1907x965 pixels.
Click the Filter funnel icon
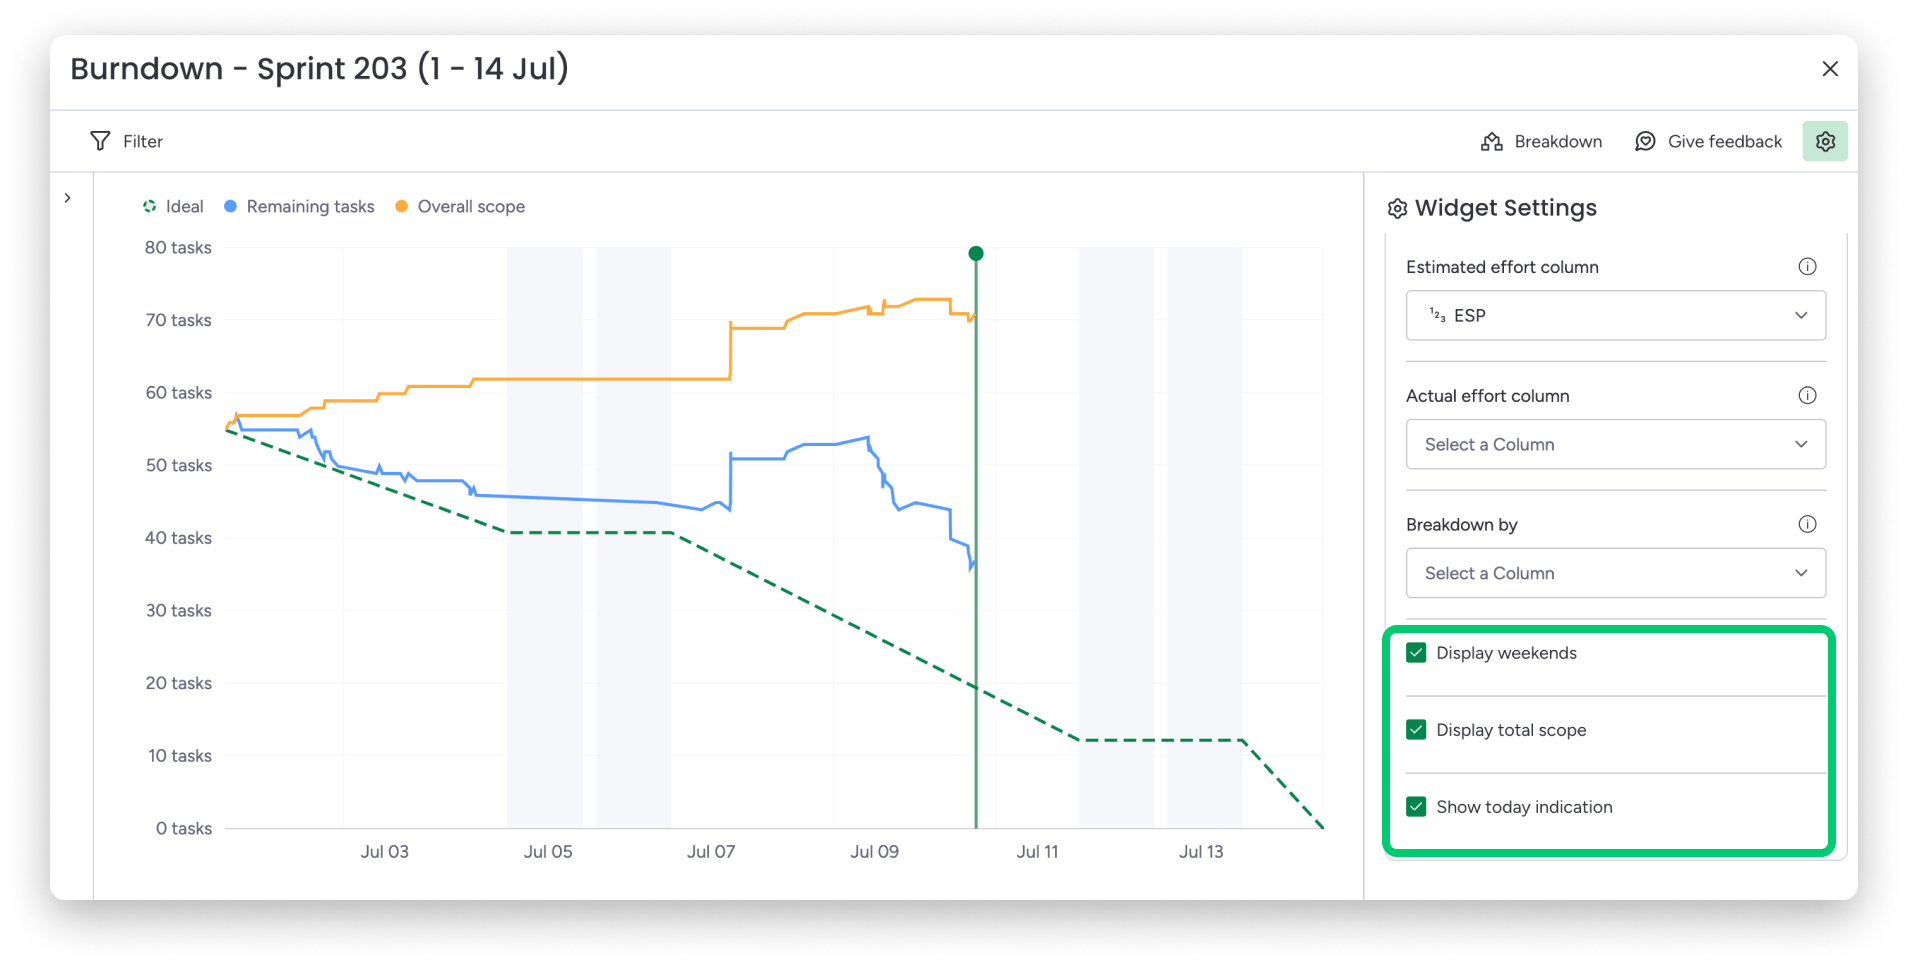pyautogui.click(x=99, y=141)
